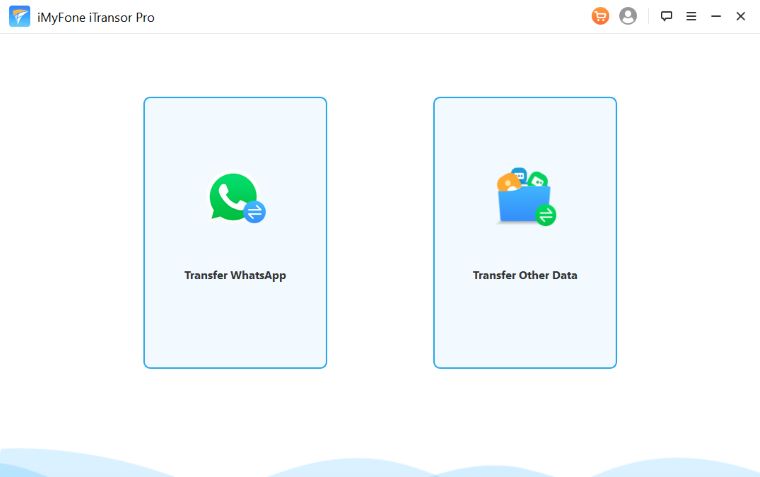Image resolution: width=760 pixels, height=477 pixels.
Task: Select the Transfer Other Data label
Action: [525, 275]
